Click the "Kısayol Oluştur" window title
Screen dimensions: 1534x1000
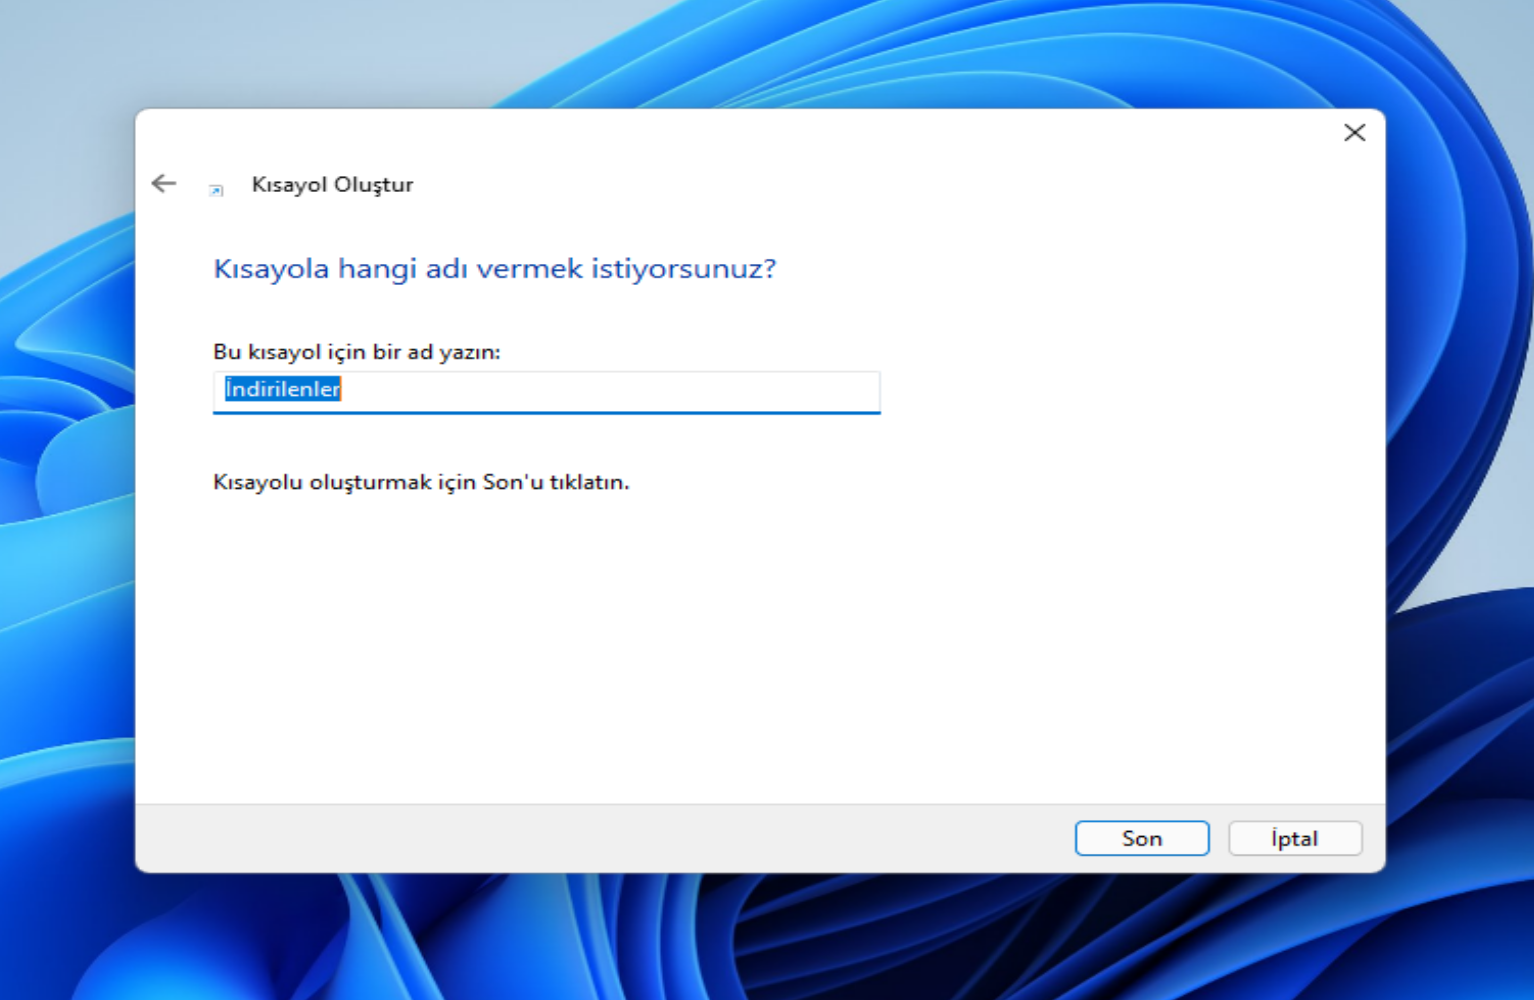point(332,185)
